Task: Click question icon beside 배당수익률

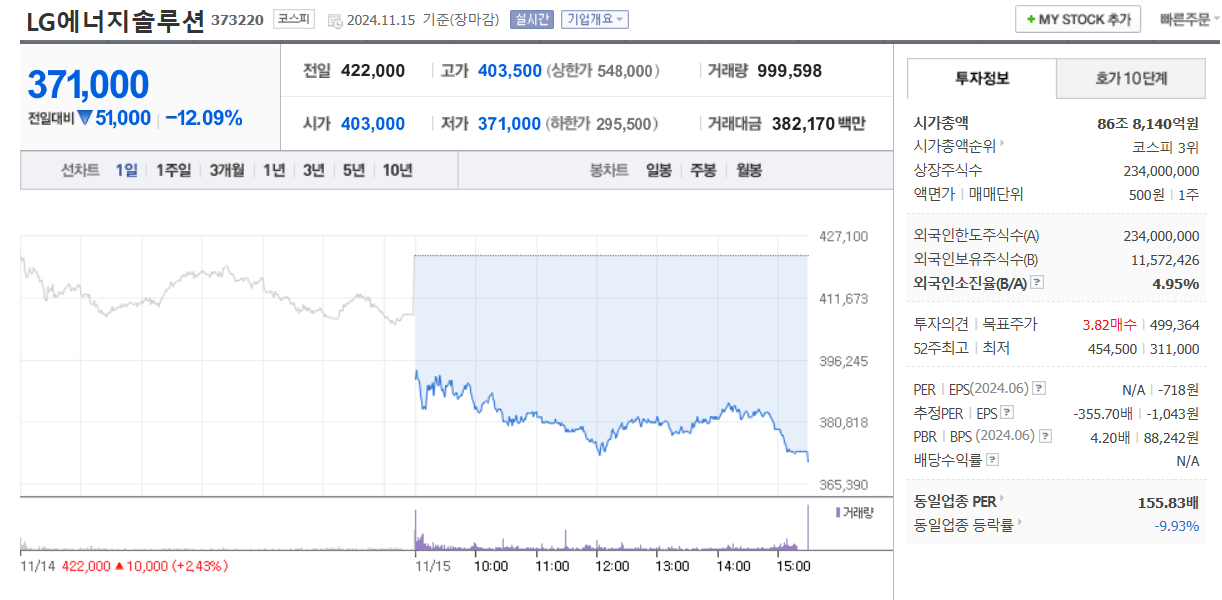Action: [992, 460]
